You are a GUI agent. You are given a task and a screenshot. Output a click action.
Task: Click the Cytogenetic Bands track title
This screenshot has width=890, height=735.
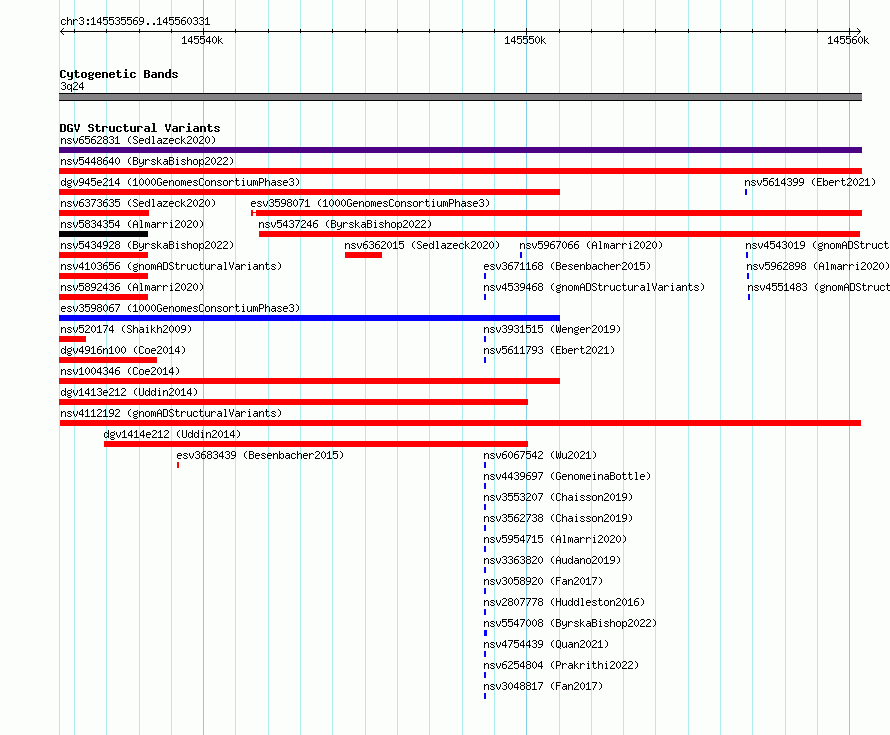point(119,74)
